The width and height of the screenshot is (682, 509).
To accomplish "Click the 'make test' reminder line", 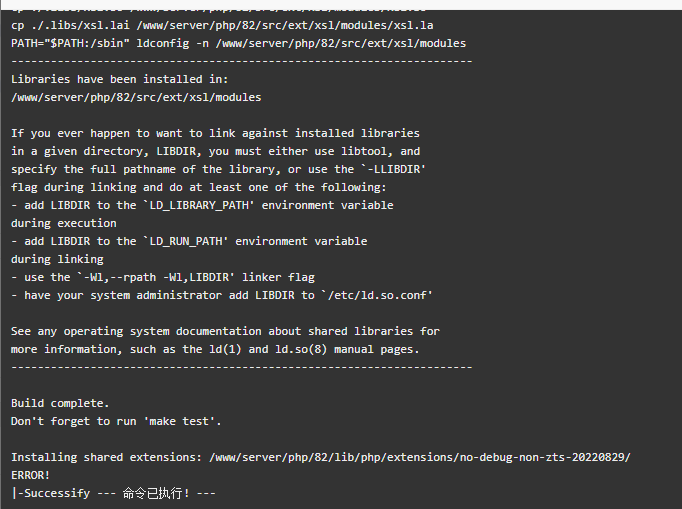I will (116, 421).
